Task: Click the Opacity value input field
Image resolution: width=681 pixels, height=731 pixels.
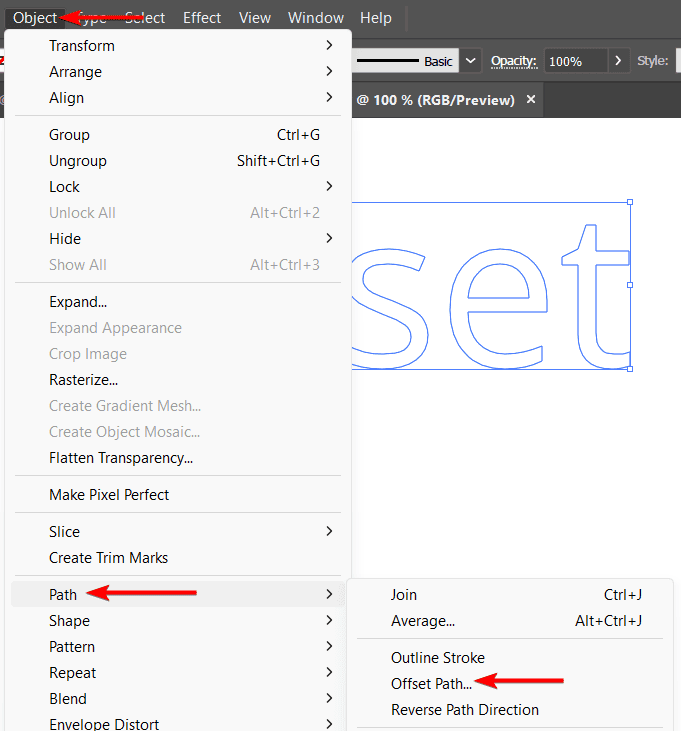Action: tap(574, 61)
